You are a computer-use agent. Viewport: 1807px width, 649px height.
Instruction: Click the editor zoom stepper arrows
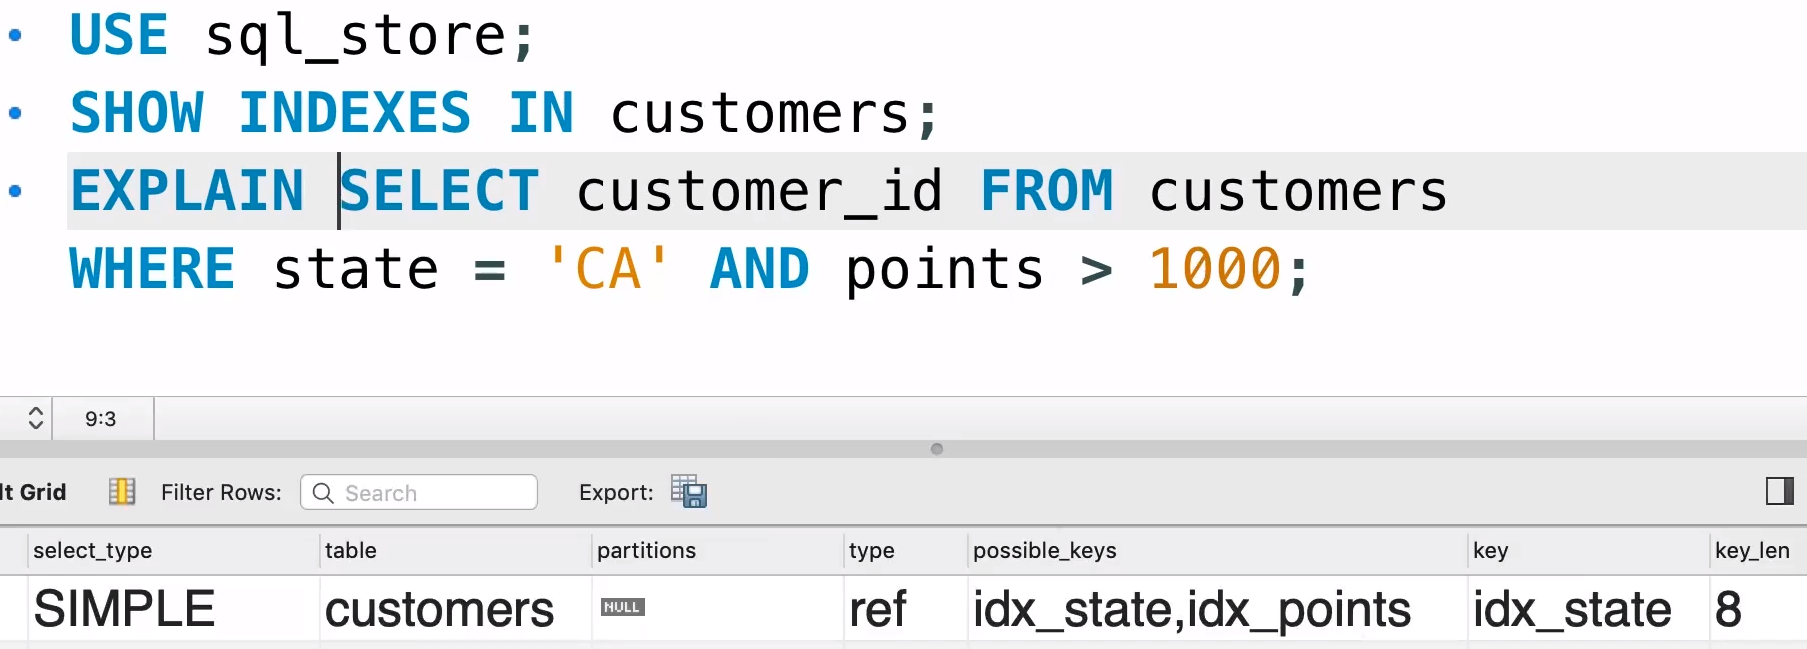tap(35, 418)
